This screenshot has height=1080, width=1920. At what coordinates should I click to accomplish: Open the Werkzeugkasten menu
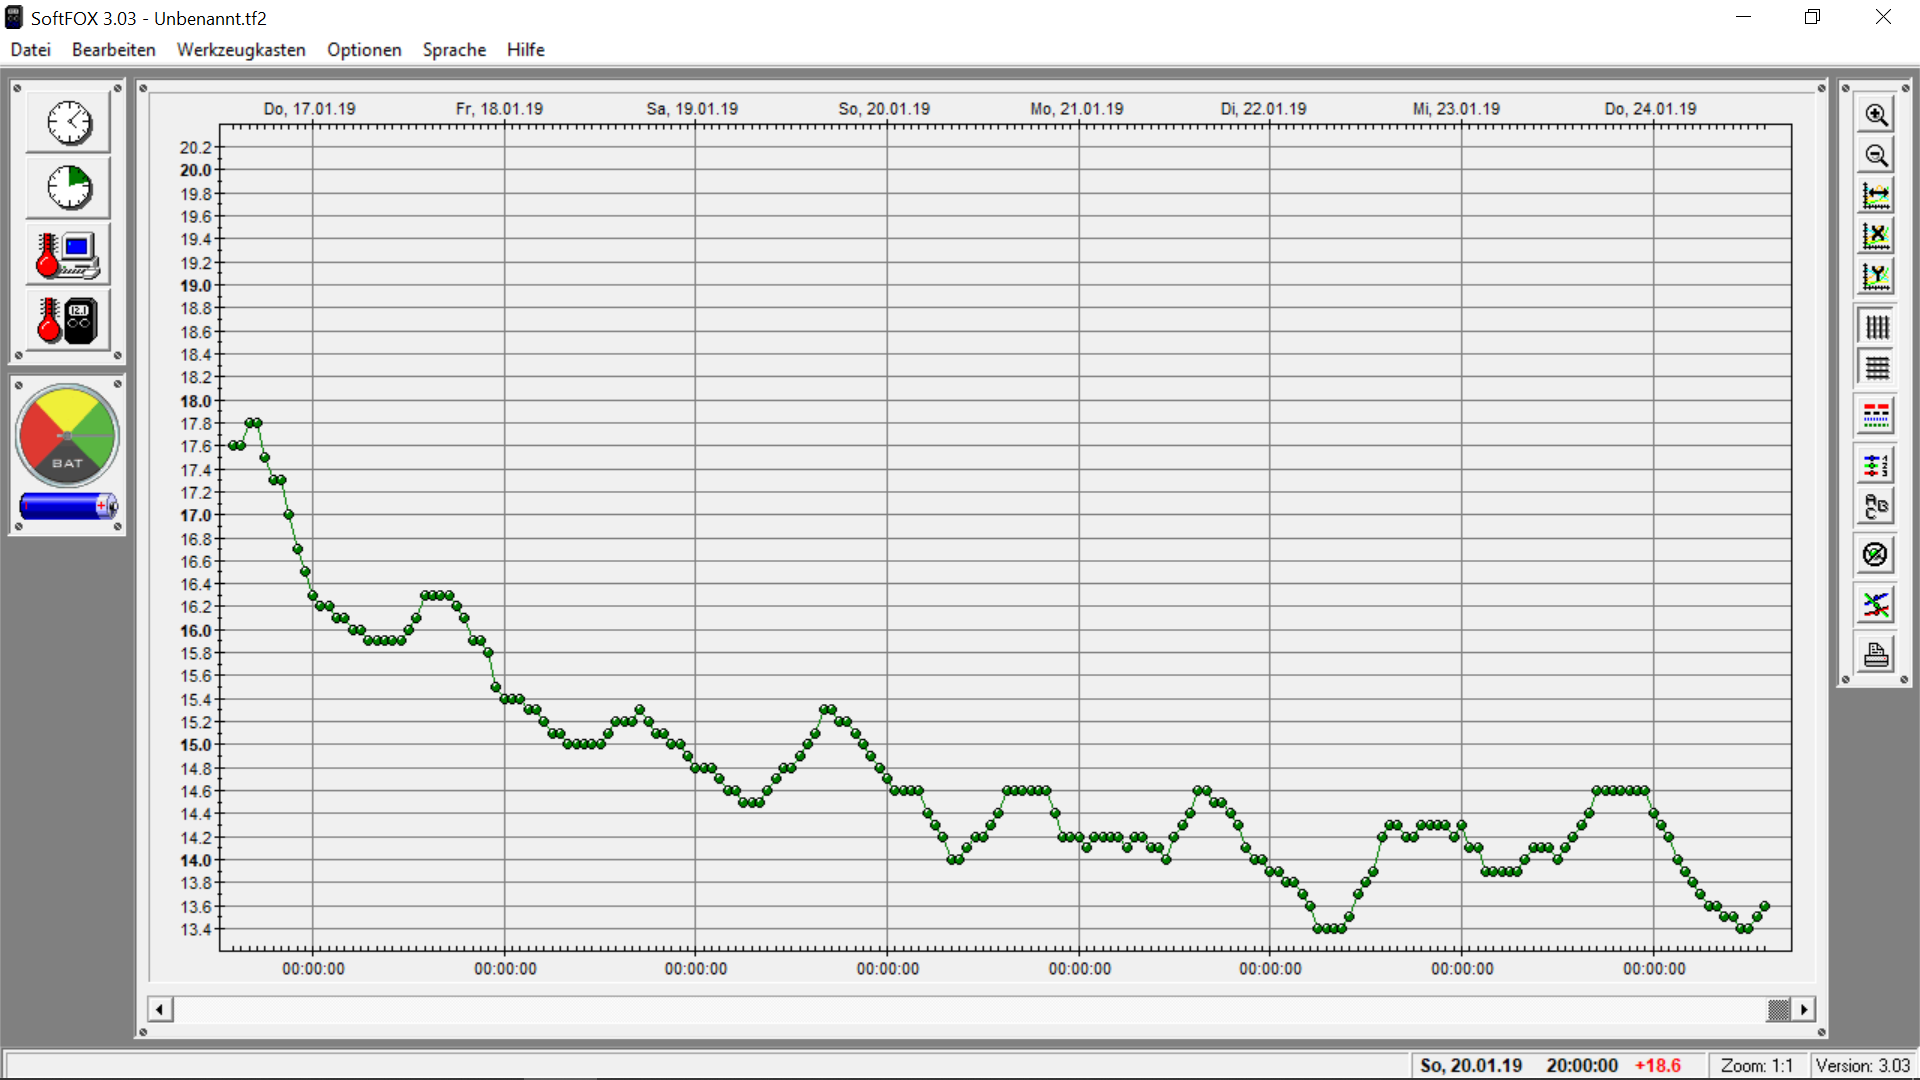(x=241, y=50)
